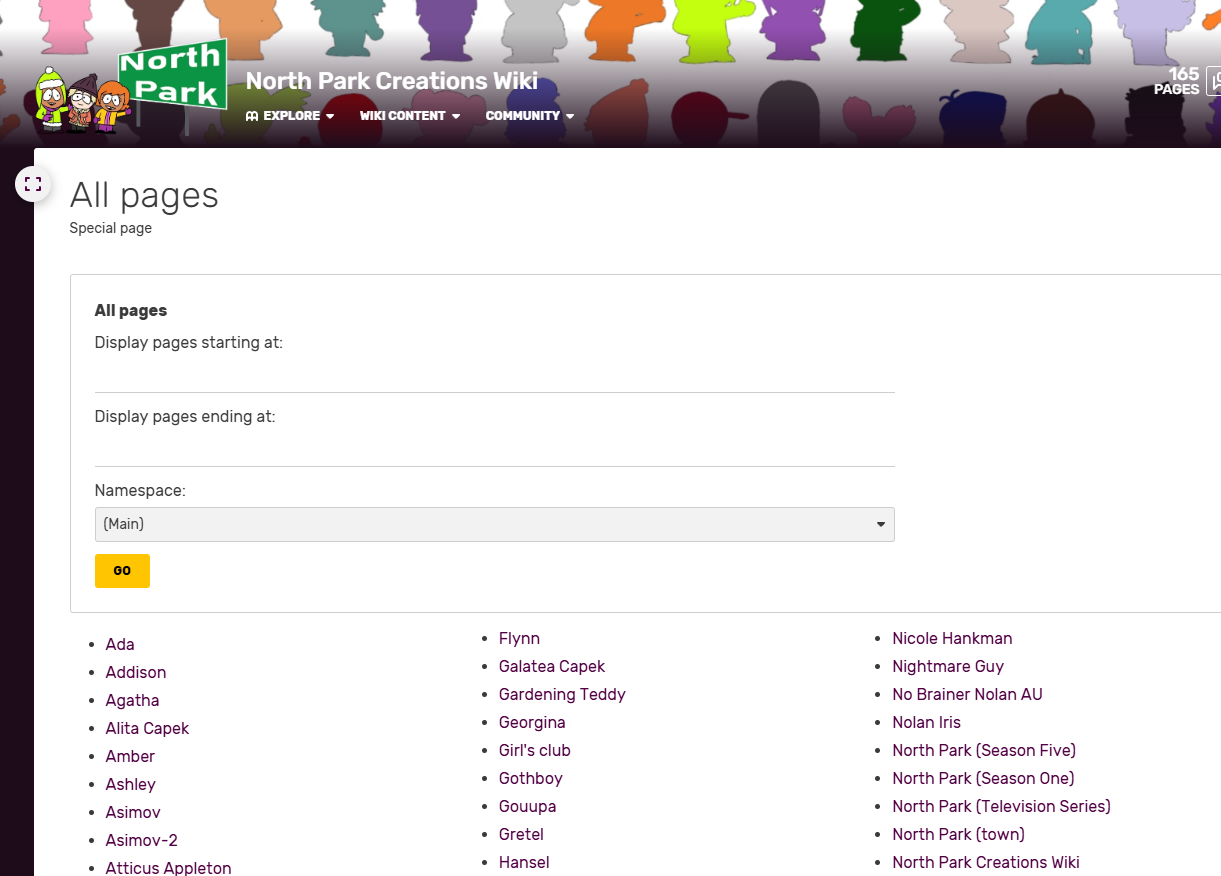Open the Georgina page link
Image resolution: width=1221 pixels, height=876 pixels.
532,723
